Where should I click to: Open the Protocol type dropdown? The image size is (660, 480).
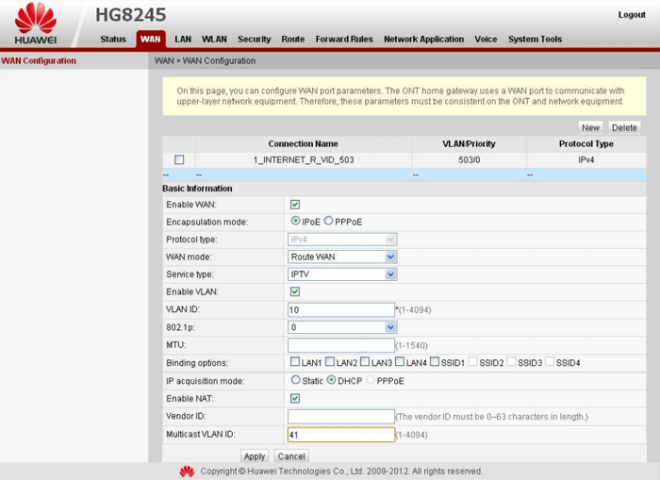[x=342, y=240]
